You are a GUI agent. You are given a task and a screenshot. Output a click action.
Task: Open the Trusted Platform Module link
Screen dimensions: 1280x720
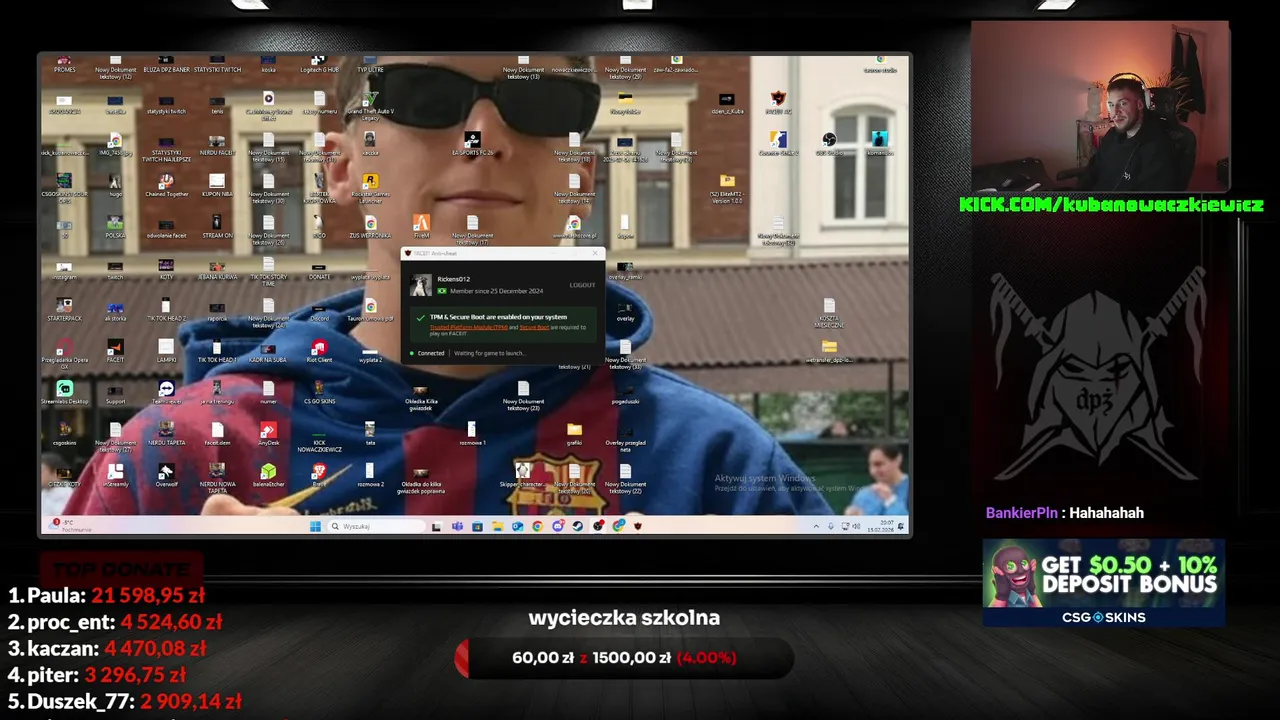click(469, 327)
